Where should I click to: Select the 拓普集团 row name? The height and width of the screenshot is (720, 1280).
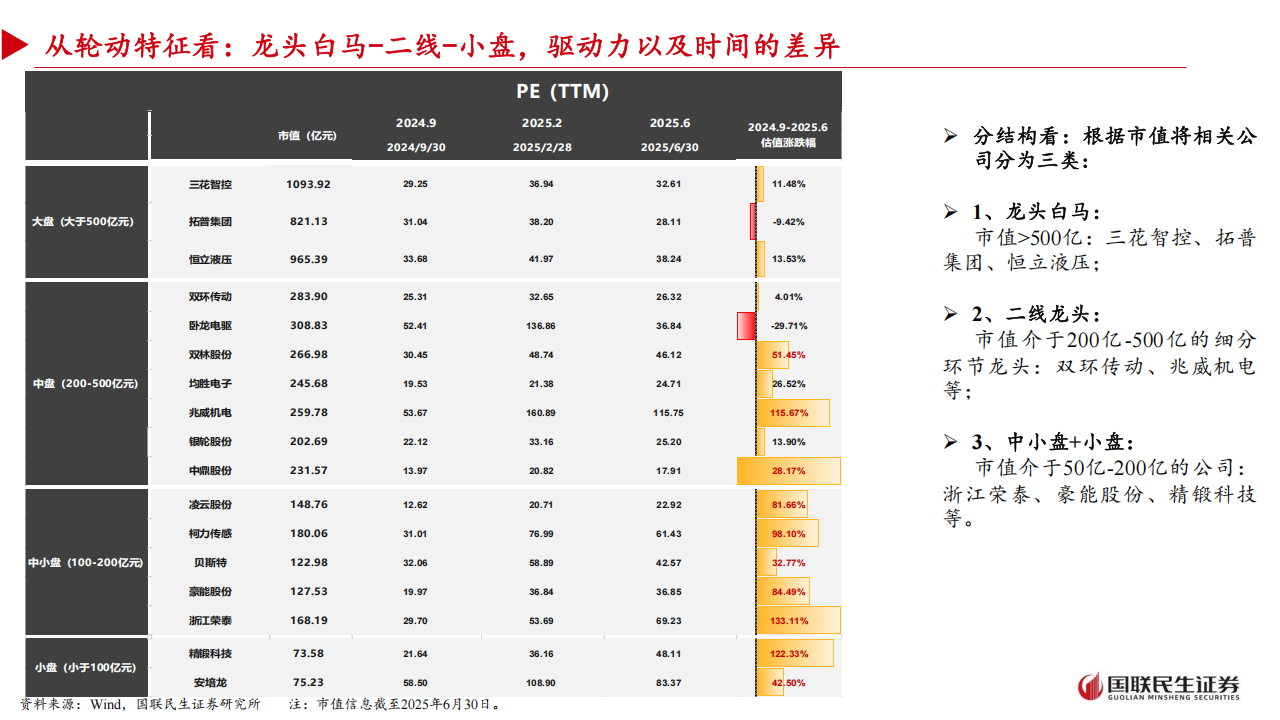[x=210, y=221]
